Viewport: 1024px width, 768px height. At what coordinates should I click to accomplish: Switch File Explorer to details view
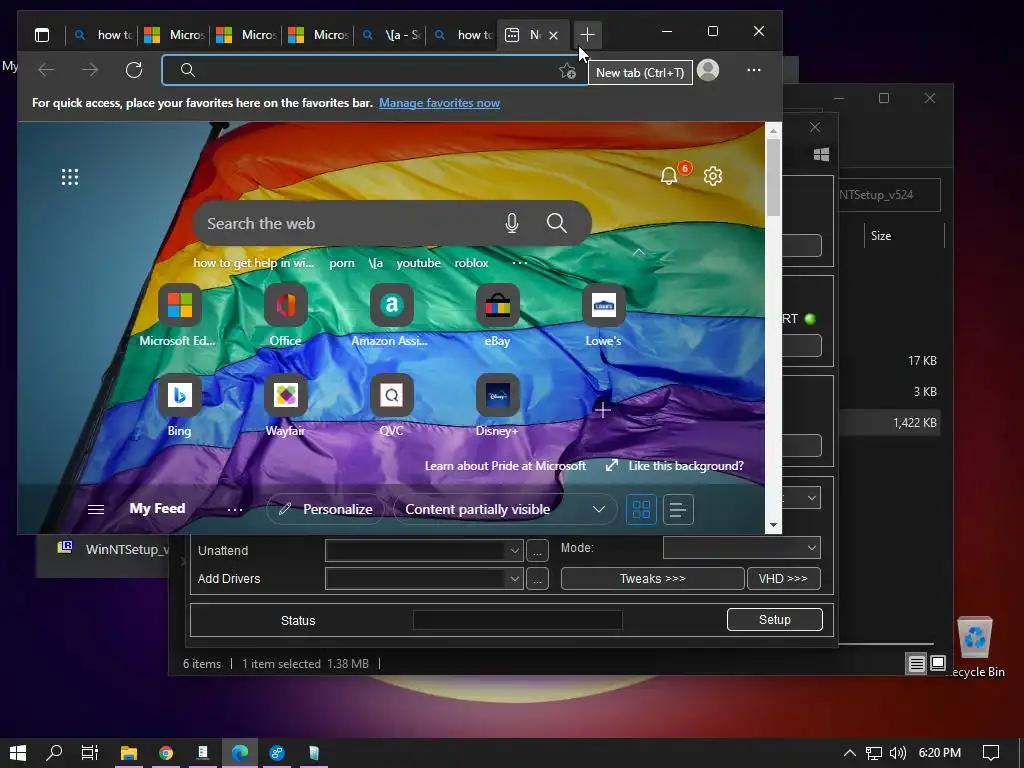click(x=916, y=664)
